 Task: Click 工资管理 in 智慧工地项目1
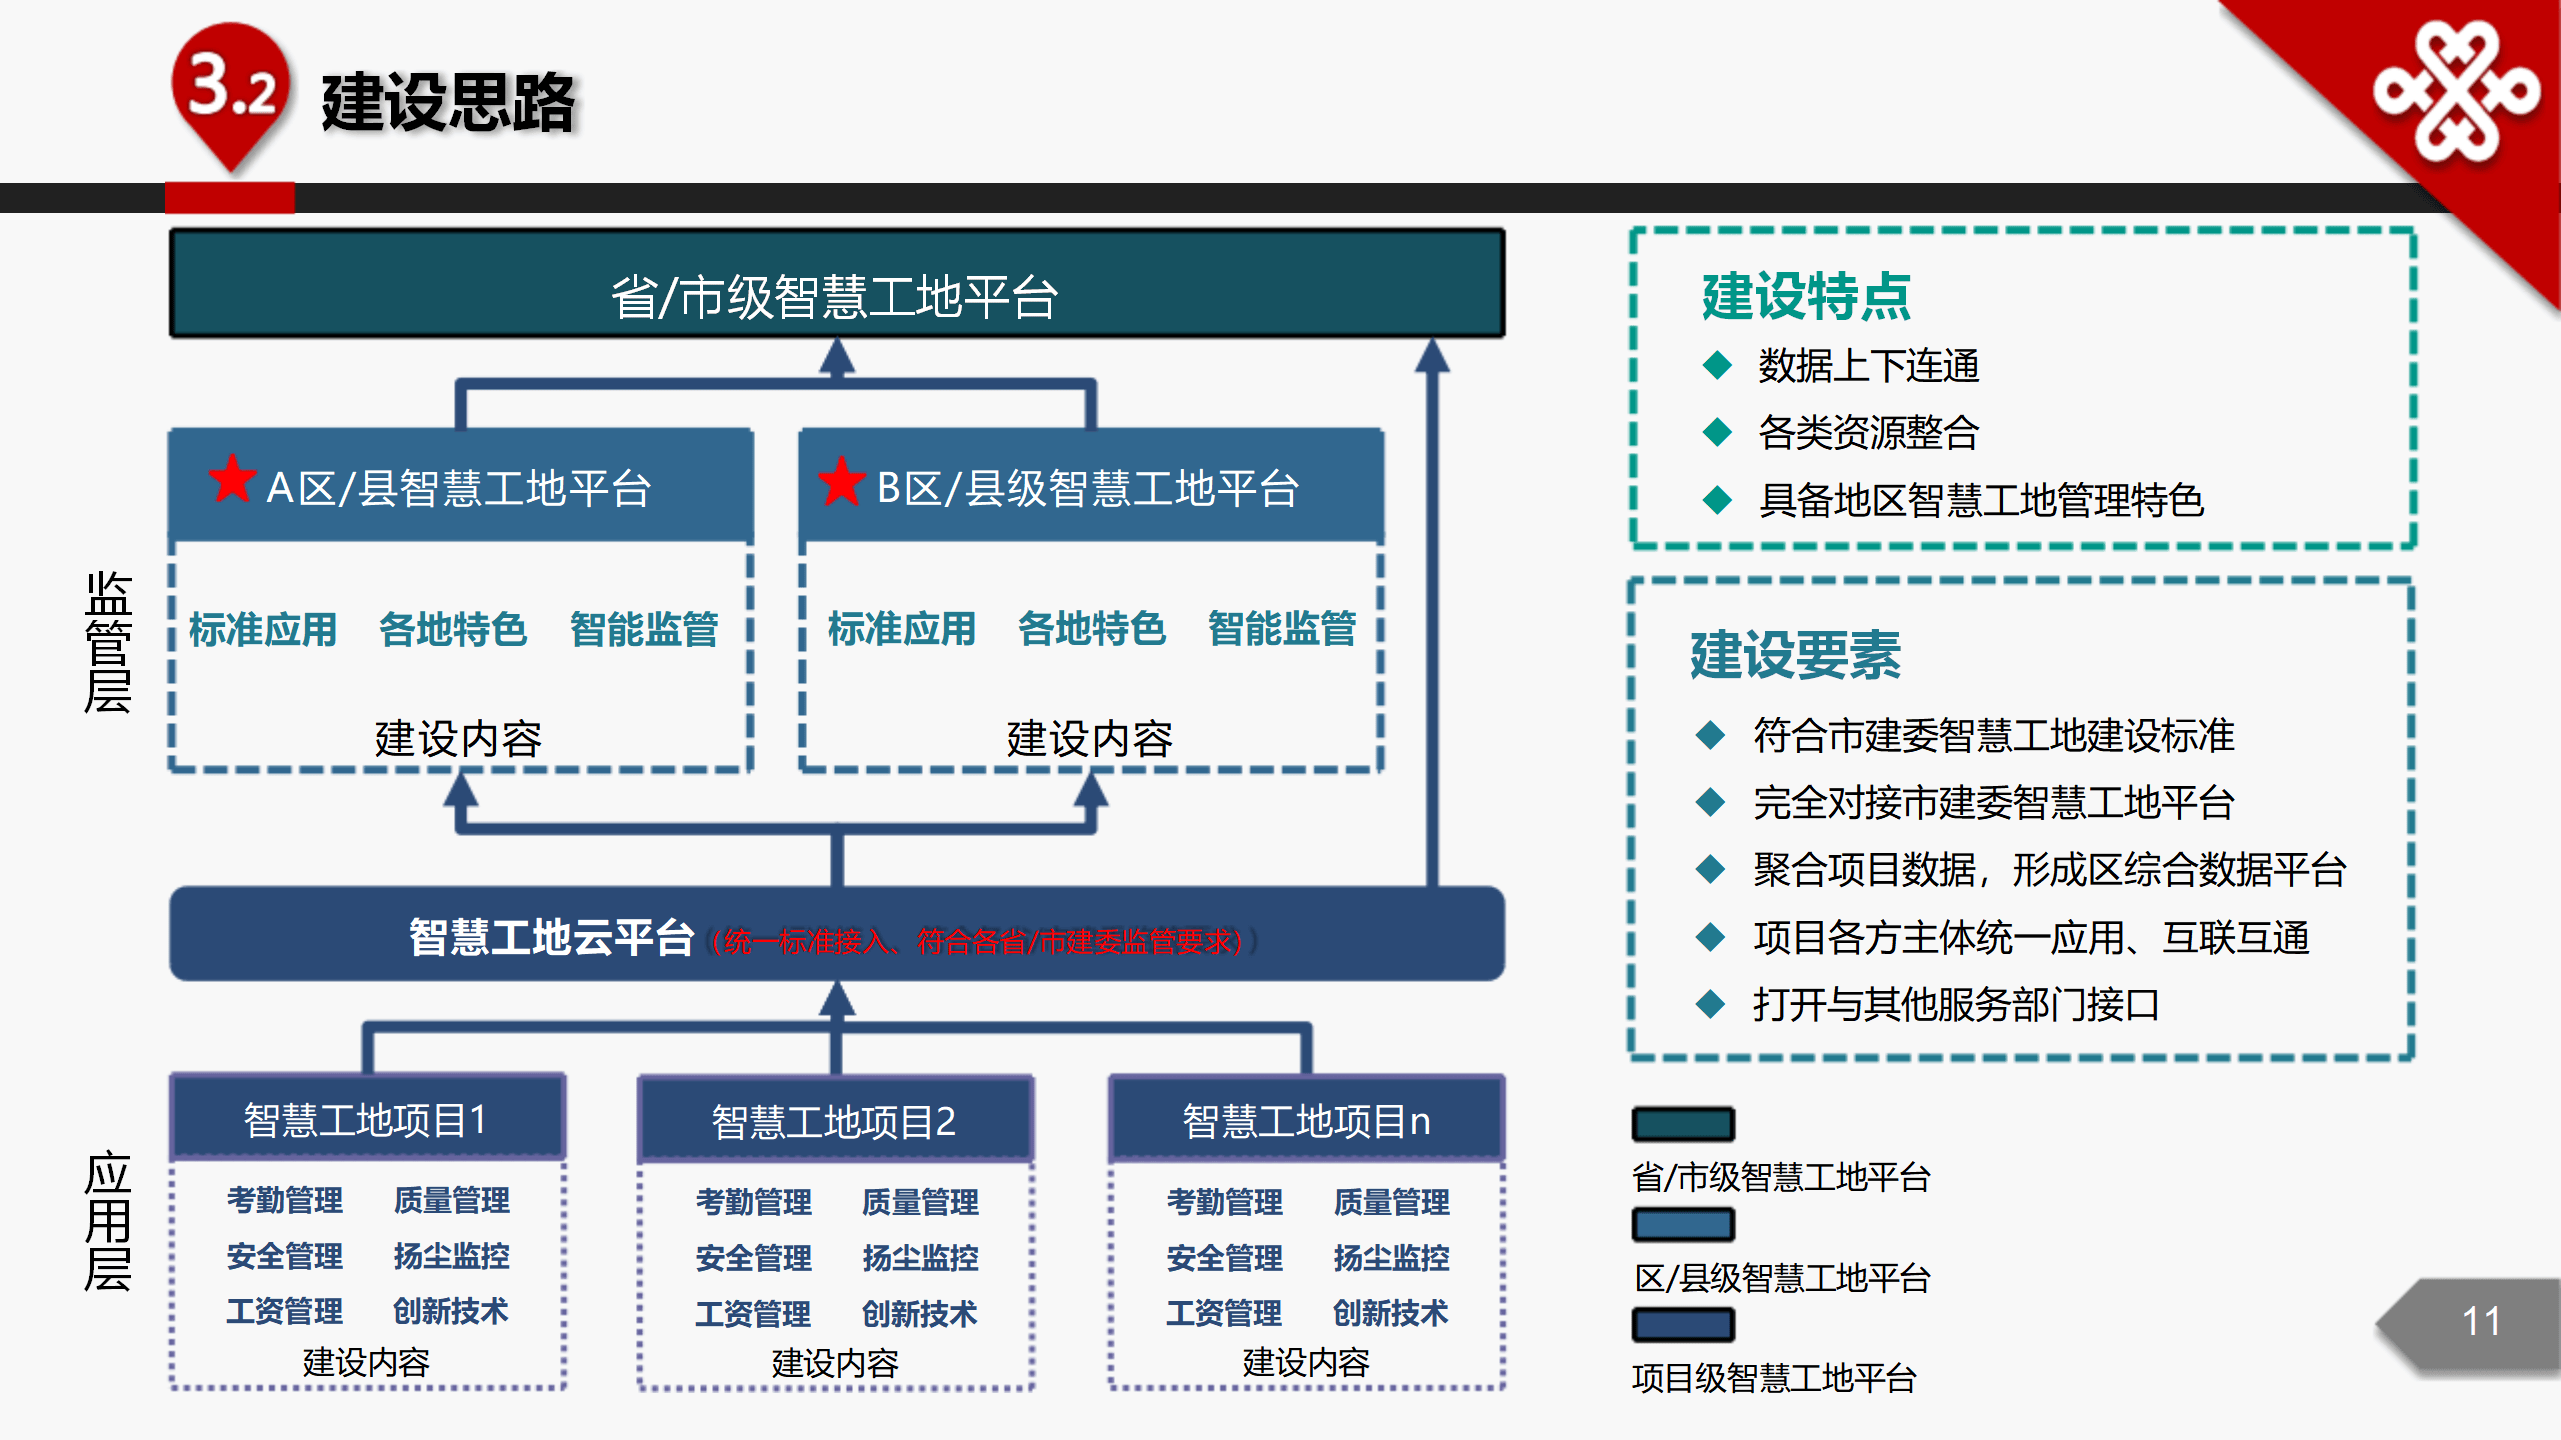tap(285, 1311)
